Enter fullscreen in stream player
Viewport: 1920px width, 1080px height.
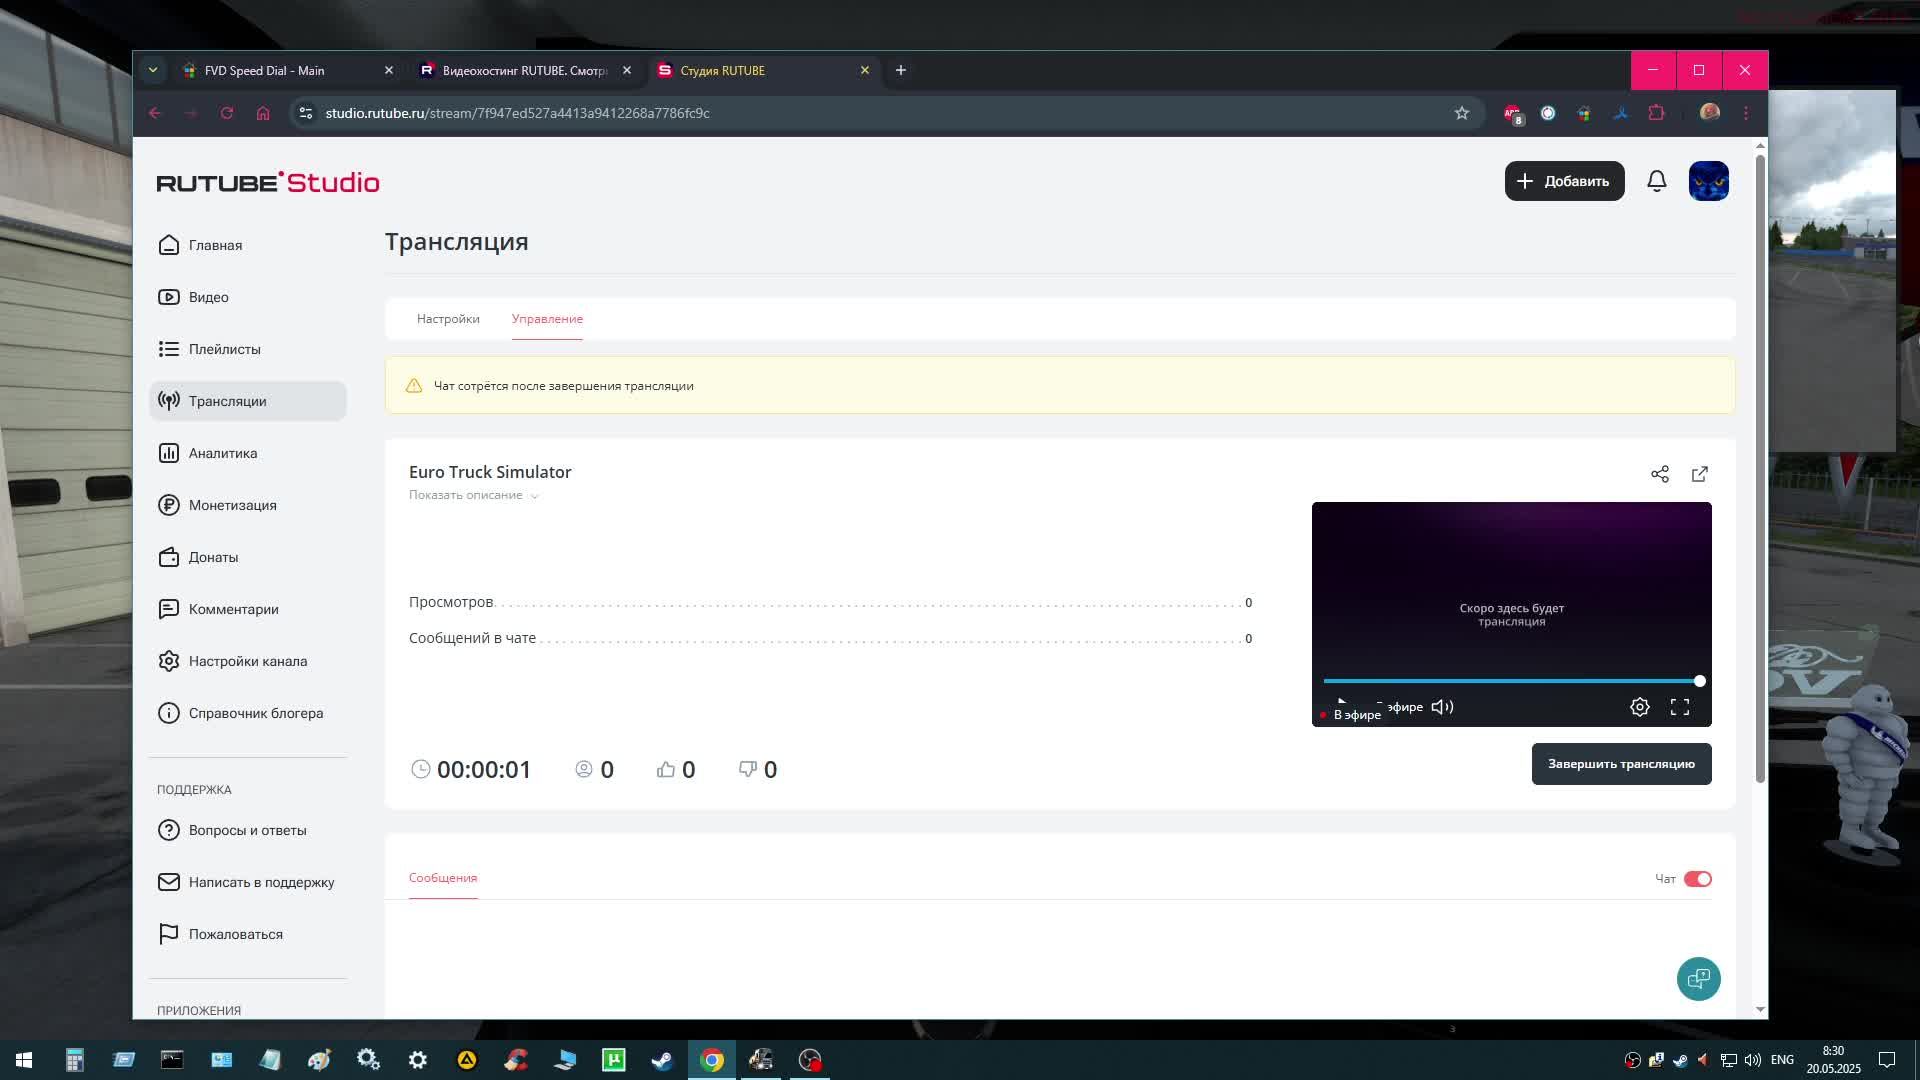click(x=1680, y=707)
